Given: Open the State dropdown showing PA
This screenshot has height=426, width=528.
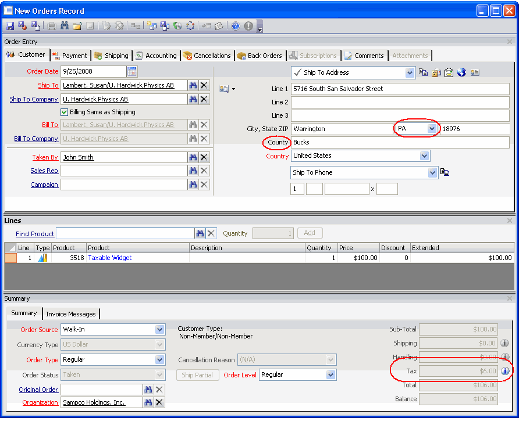Looking at the screenshot, I should click(432, 128).
